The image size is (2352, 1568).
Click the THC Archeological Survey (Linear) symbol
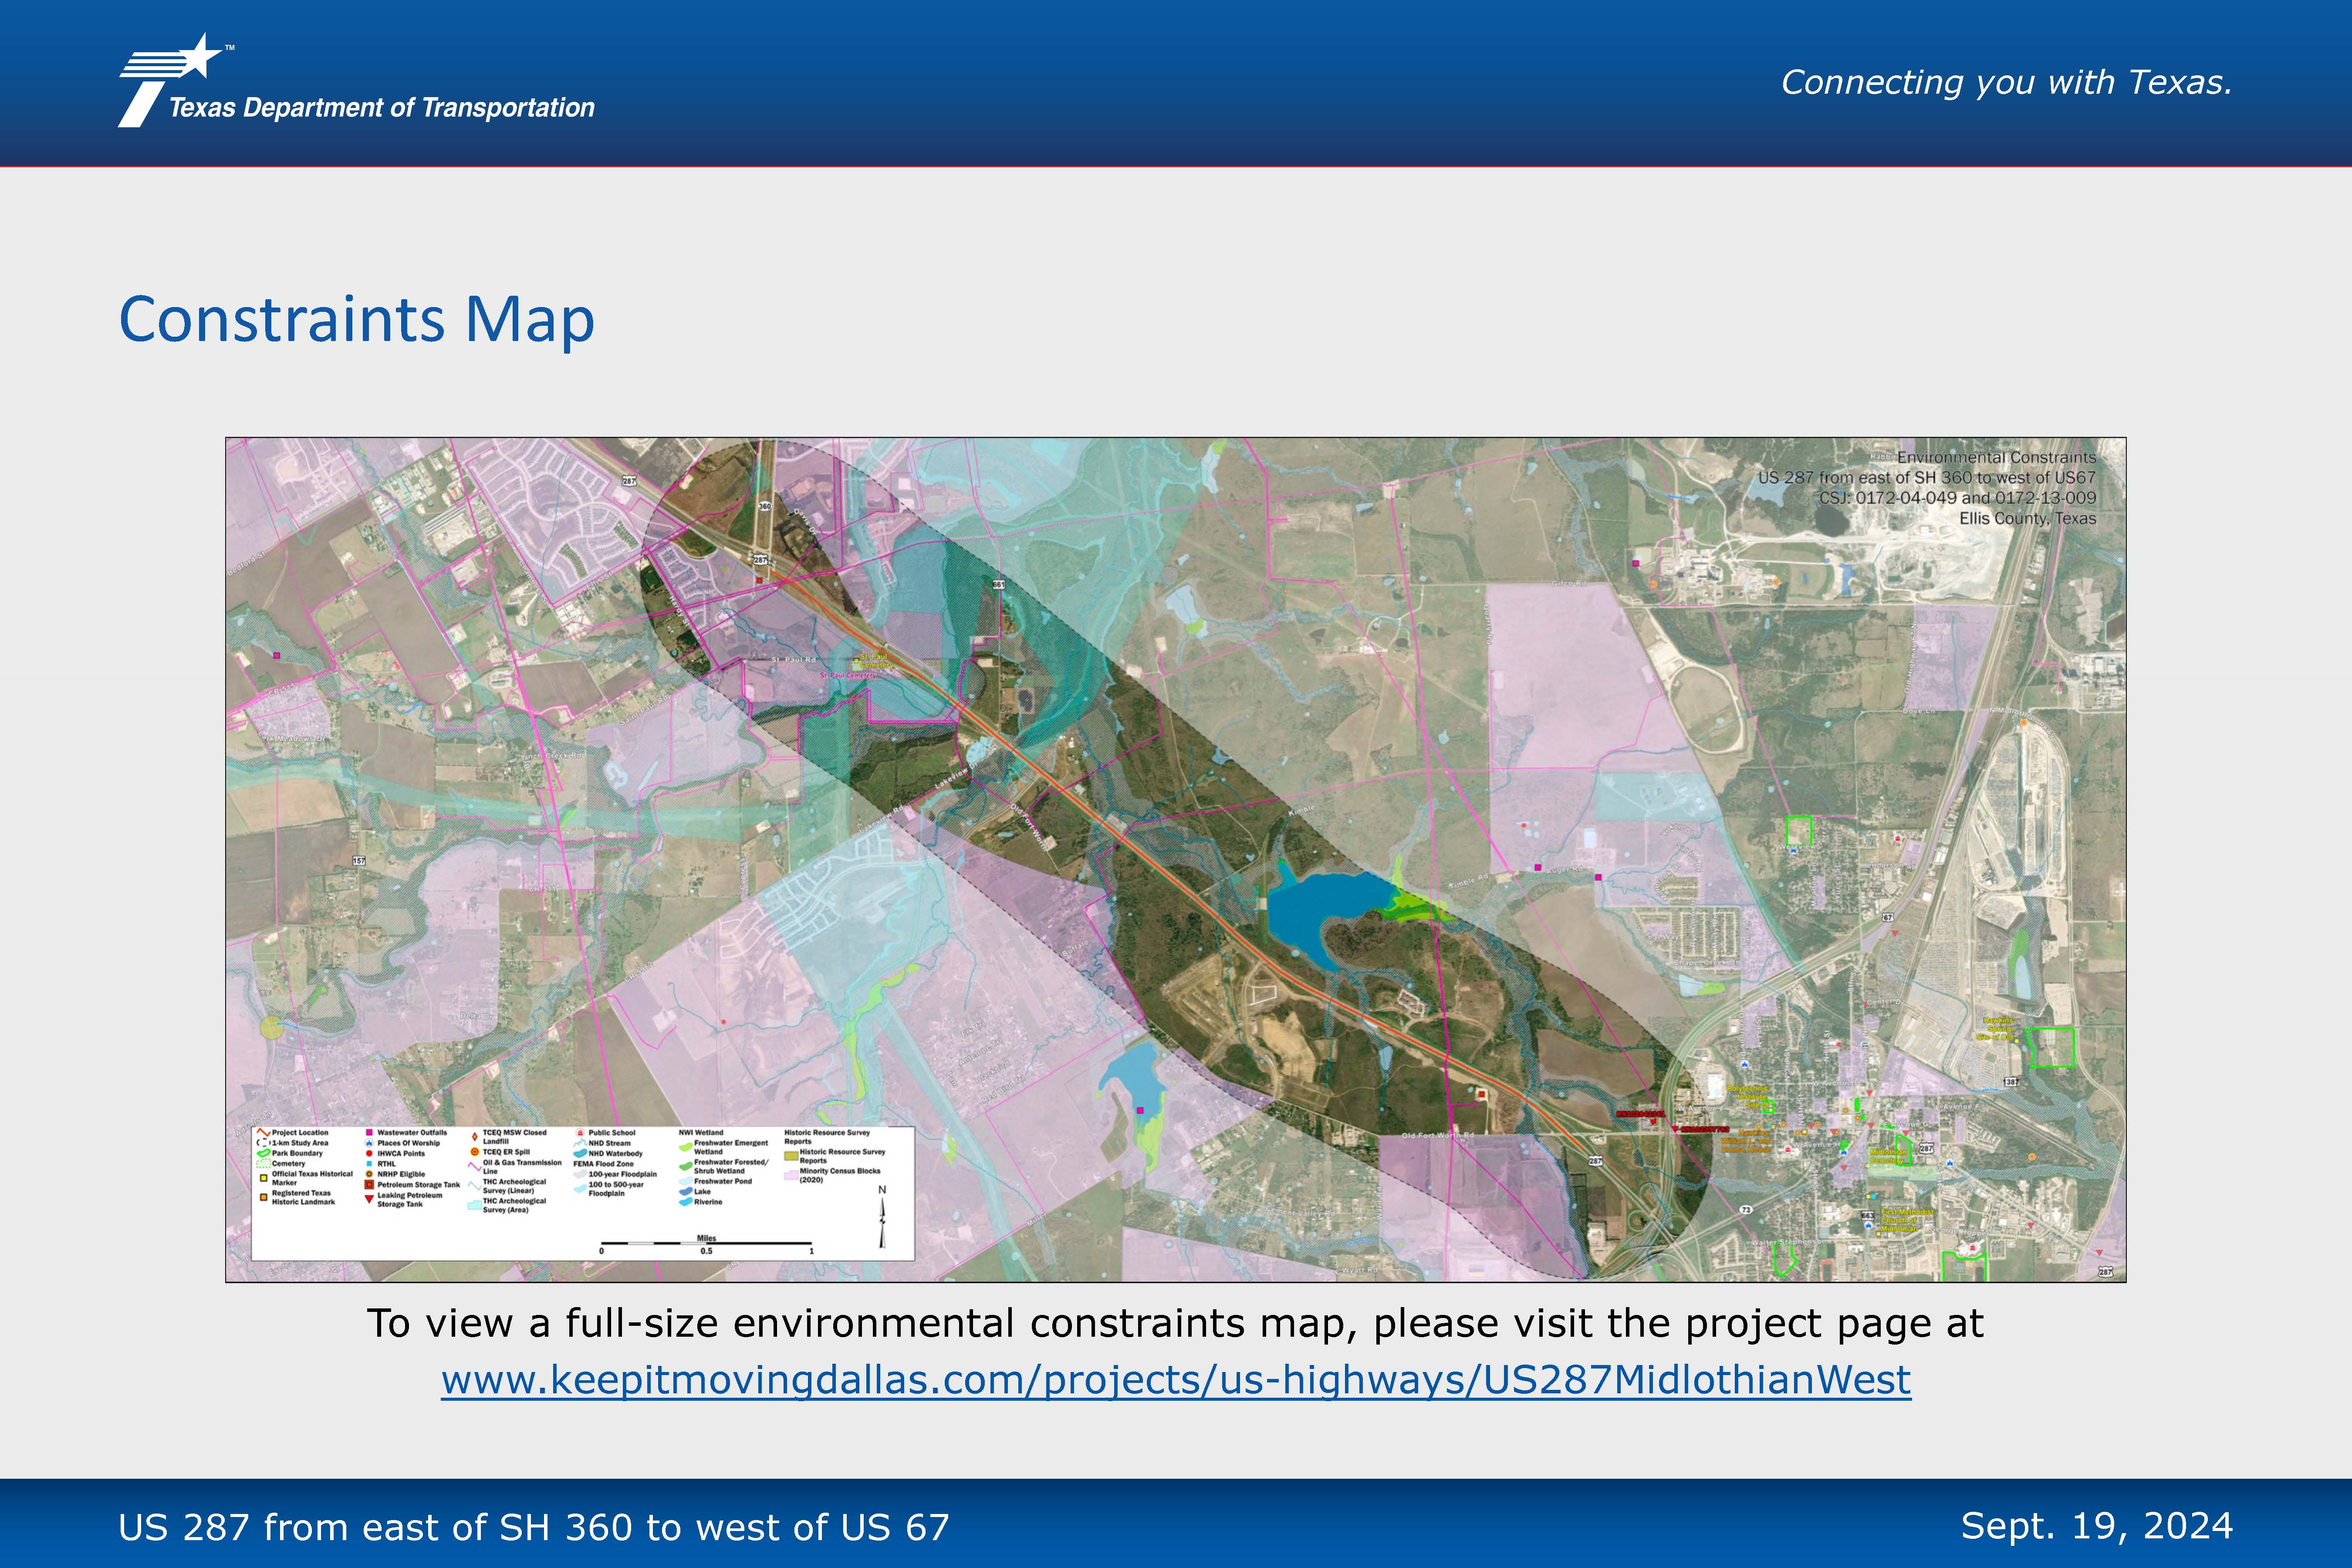(475, 1186)
